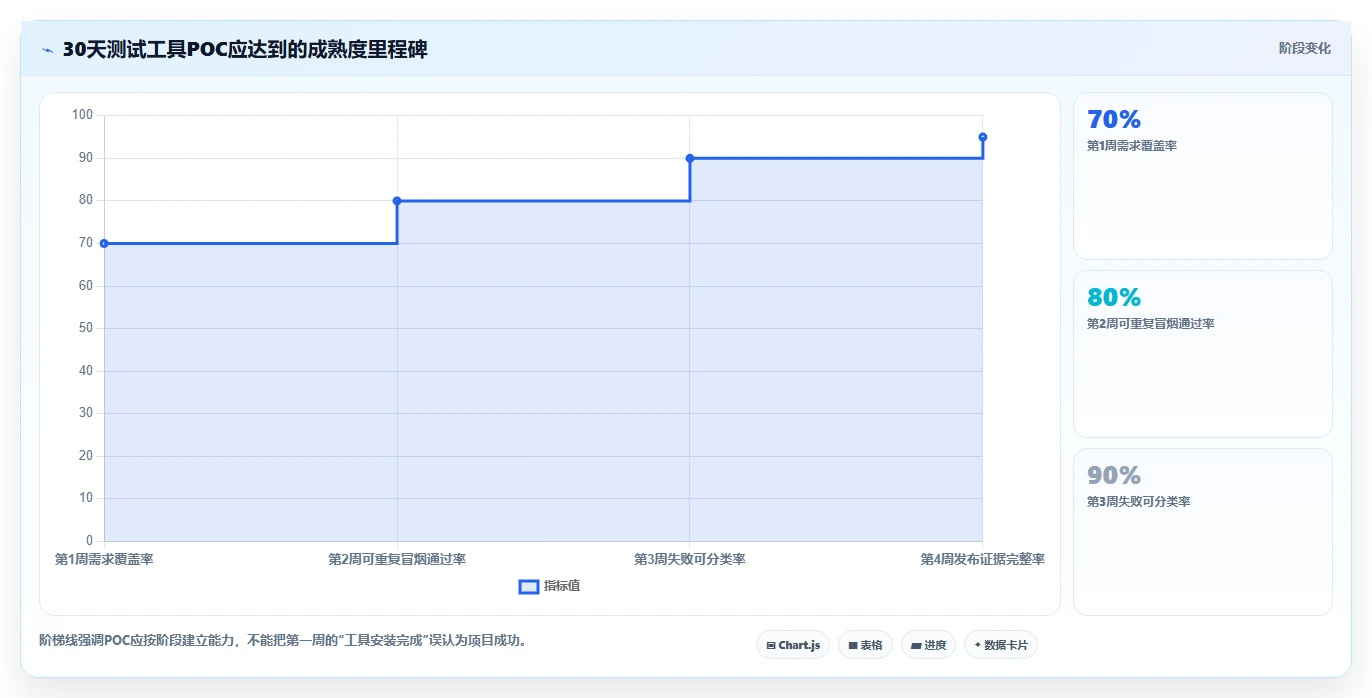This screenshot has width=1372, height=698.
Task: Select the Chart.js tag button
Action: point(793,645)
